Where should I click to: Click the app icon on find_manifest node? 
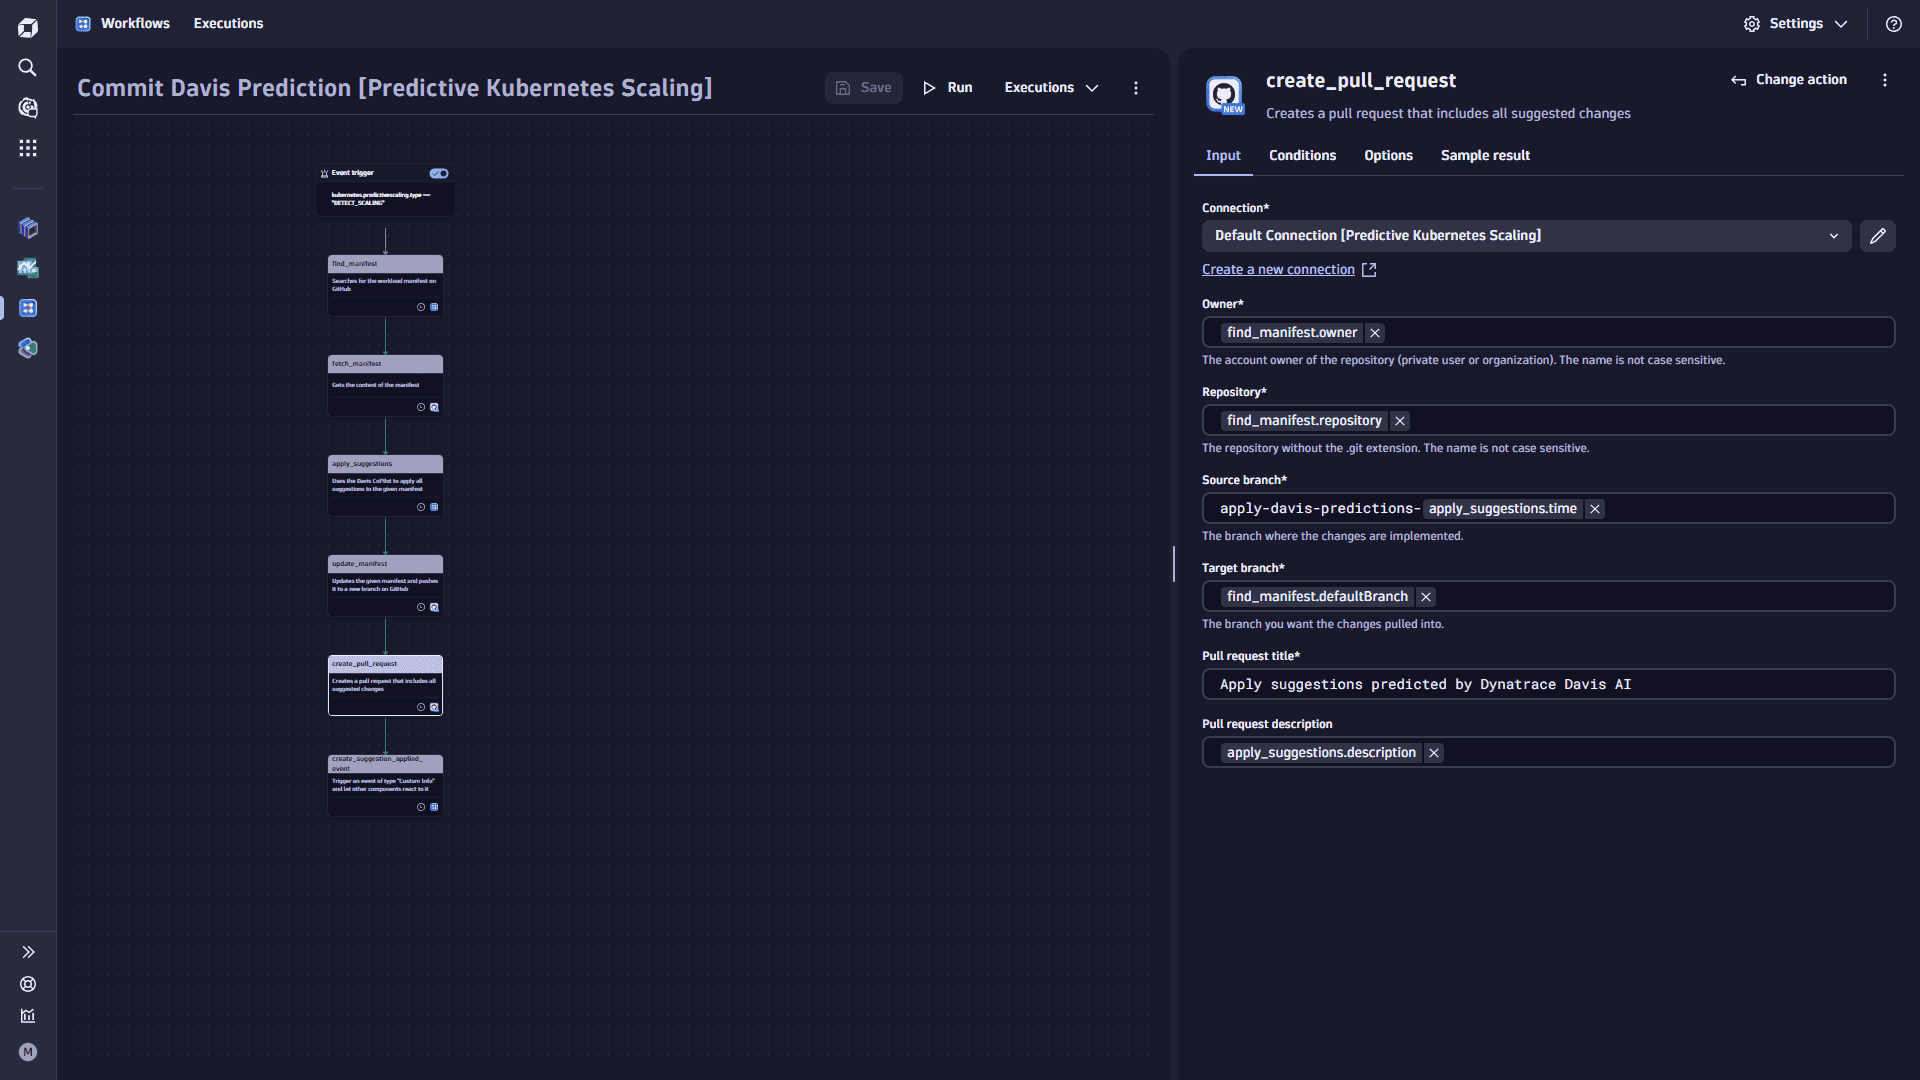pos(434,307)
